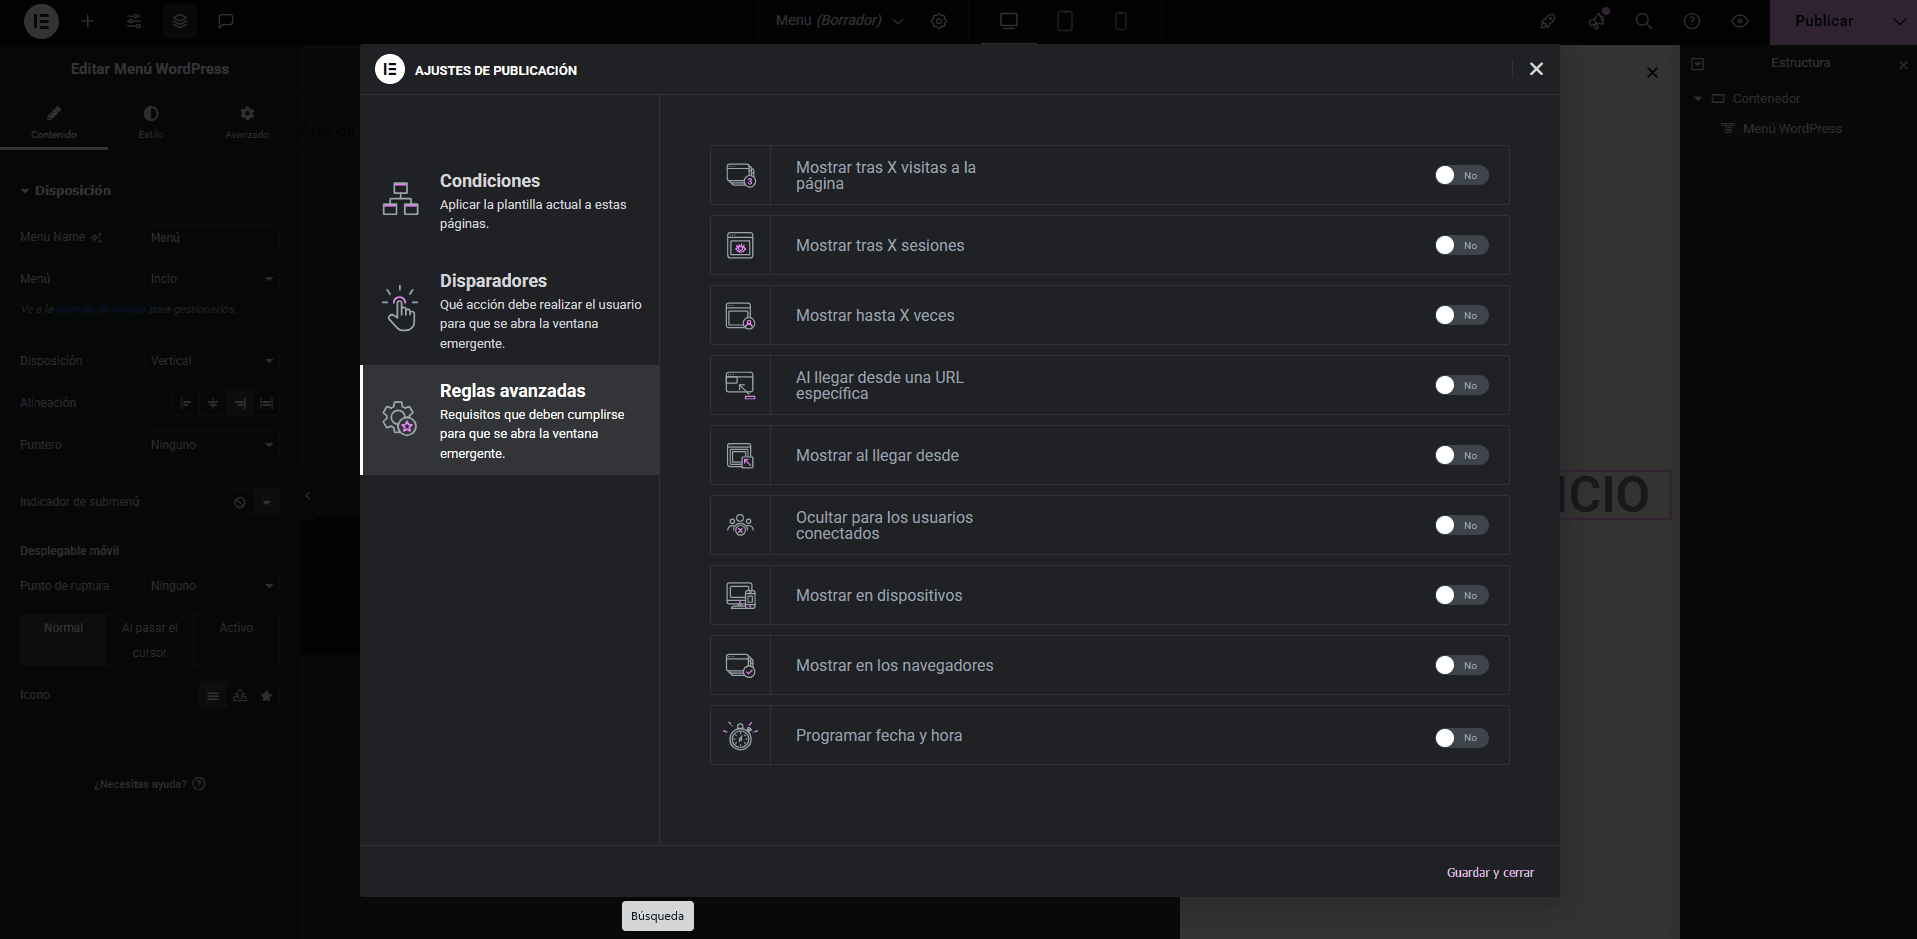Collapse the Disposición section
1917x939 pixels.
point(66,190)
